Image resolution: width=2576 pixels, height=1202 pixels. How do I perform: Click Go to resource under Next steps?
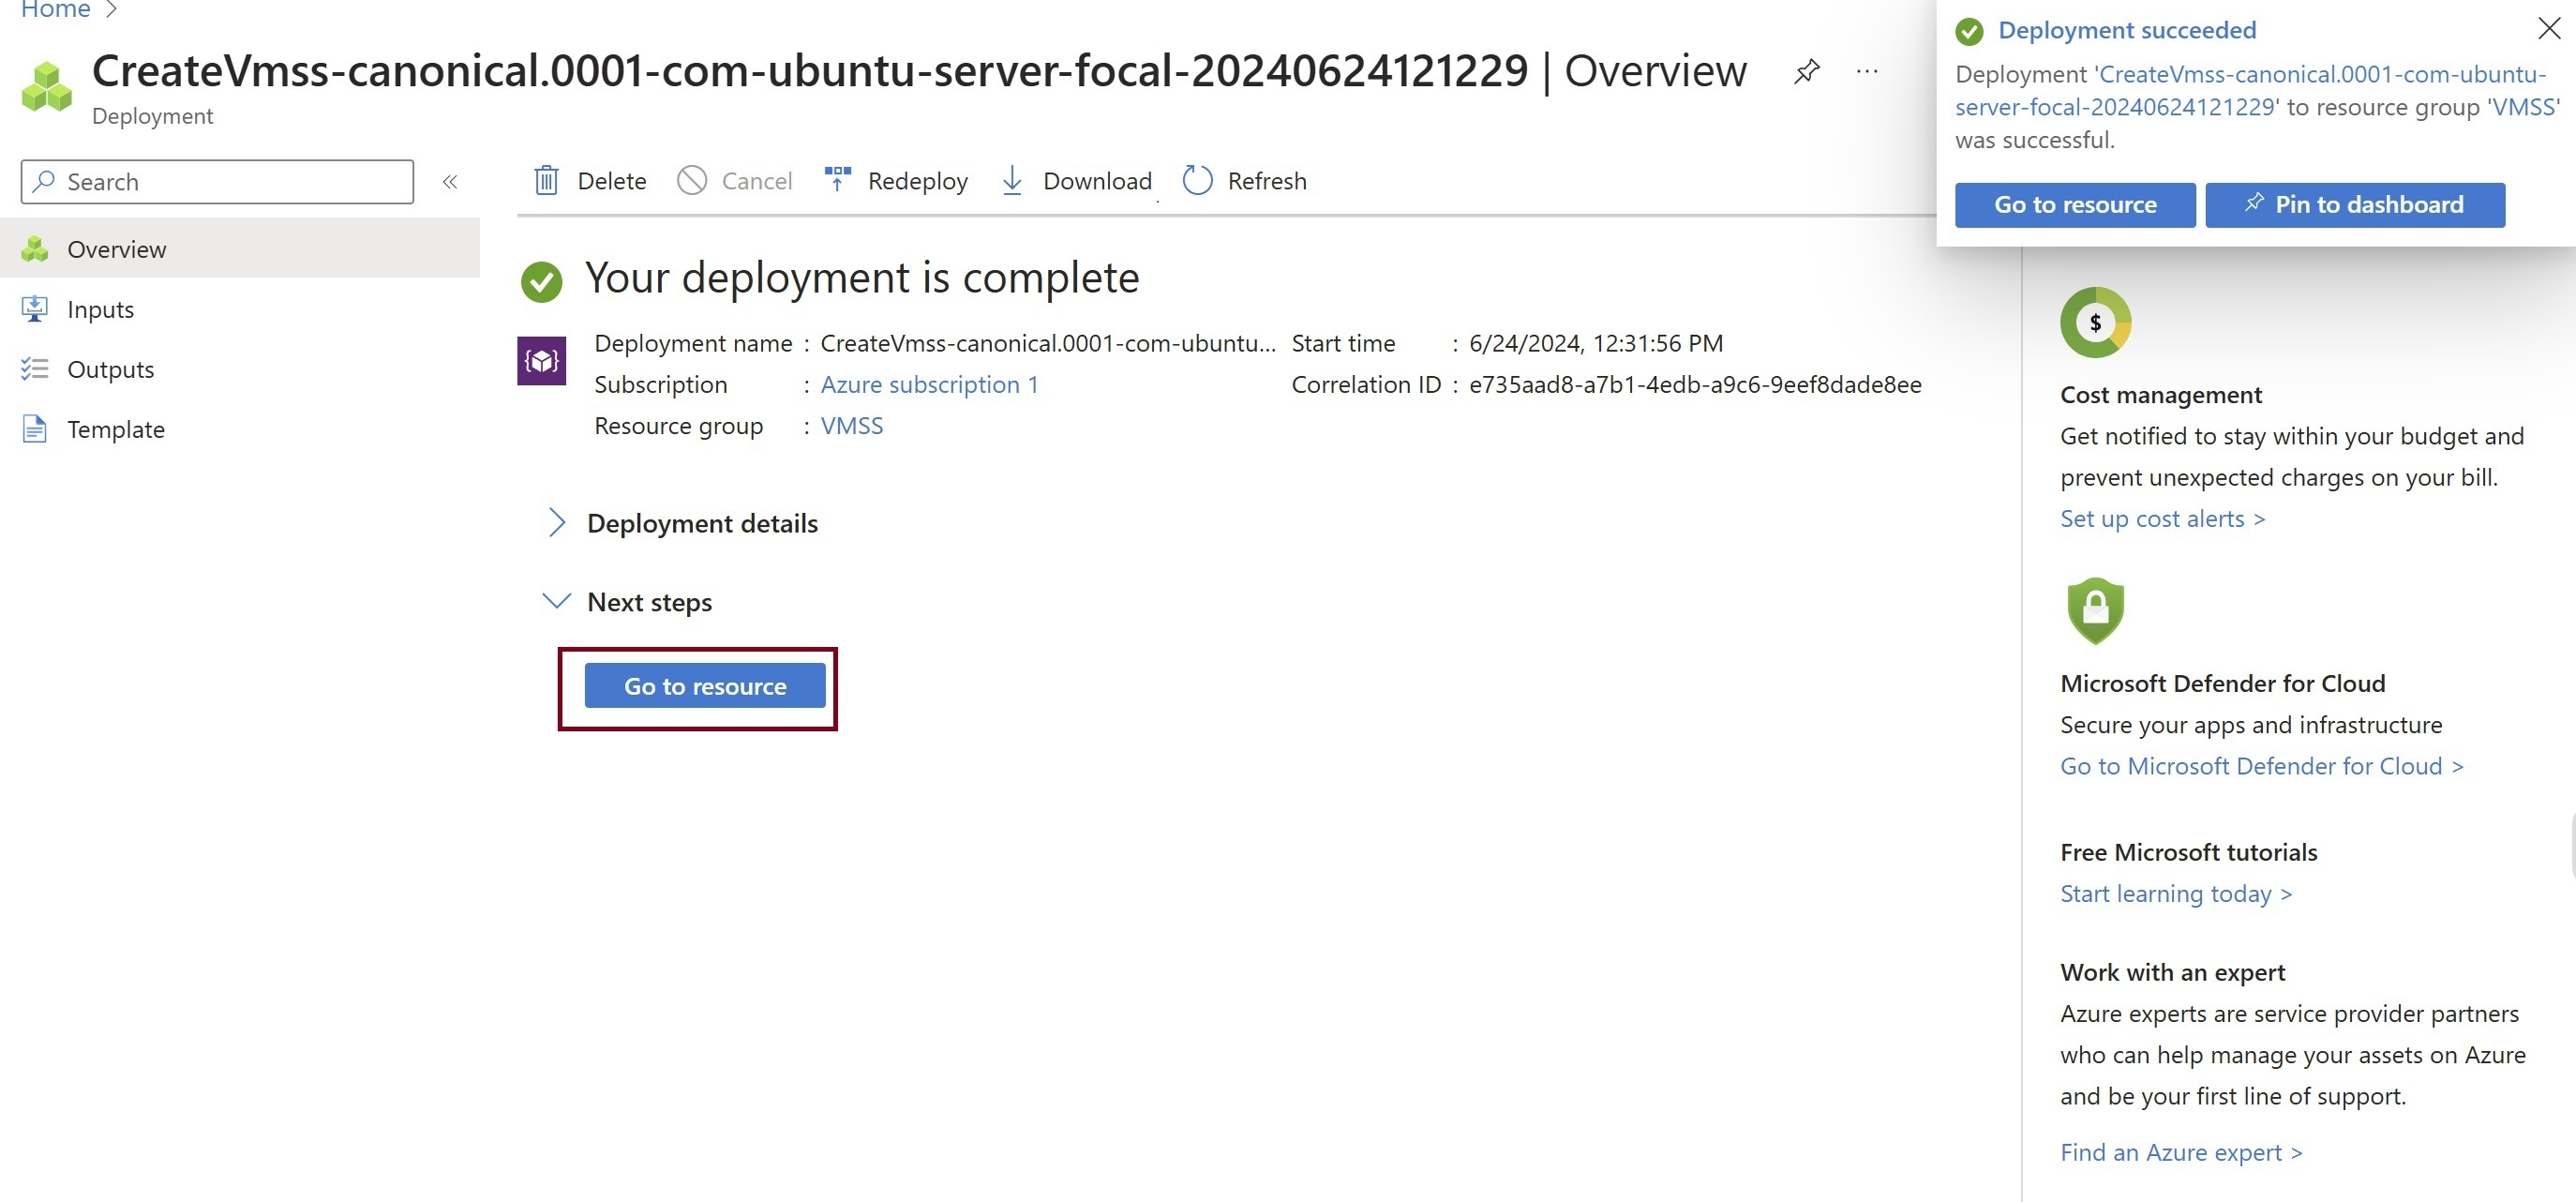tap(705, 687)
